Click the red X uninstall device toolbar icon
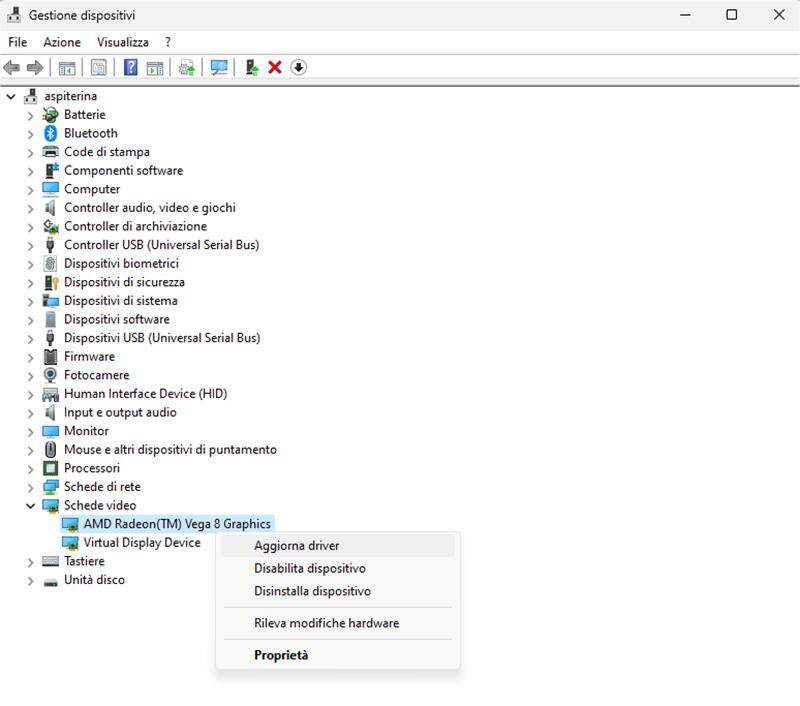This screenshot has height=706, width=800. click(274, 68)
